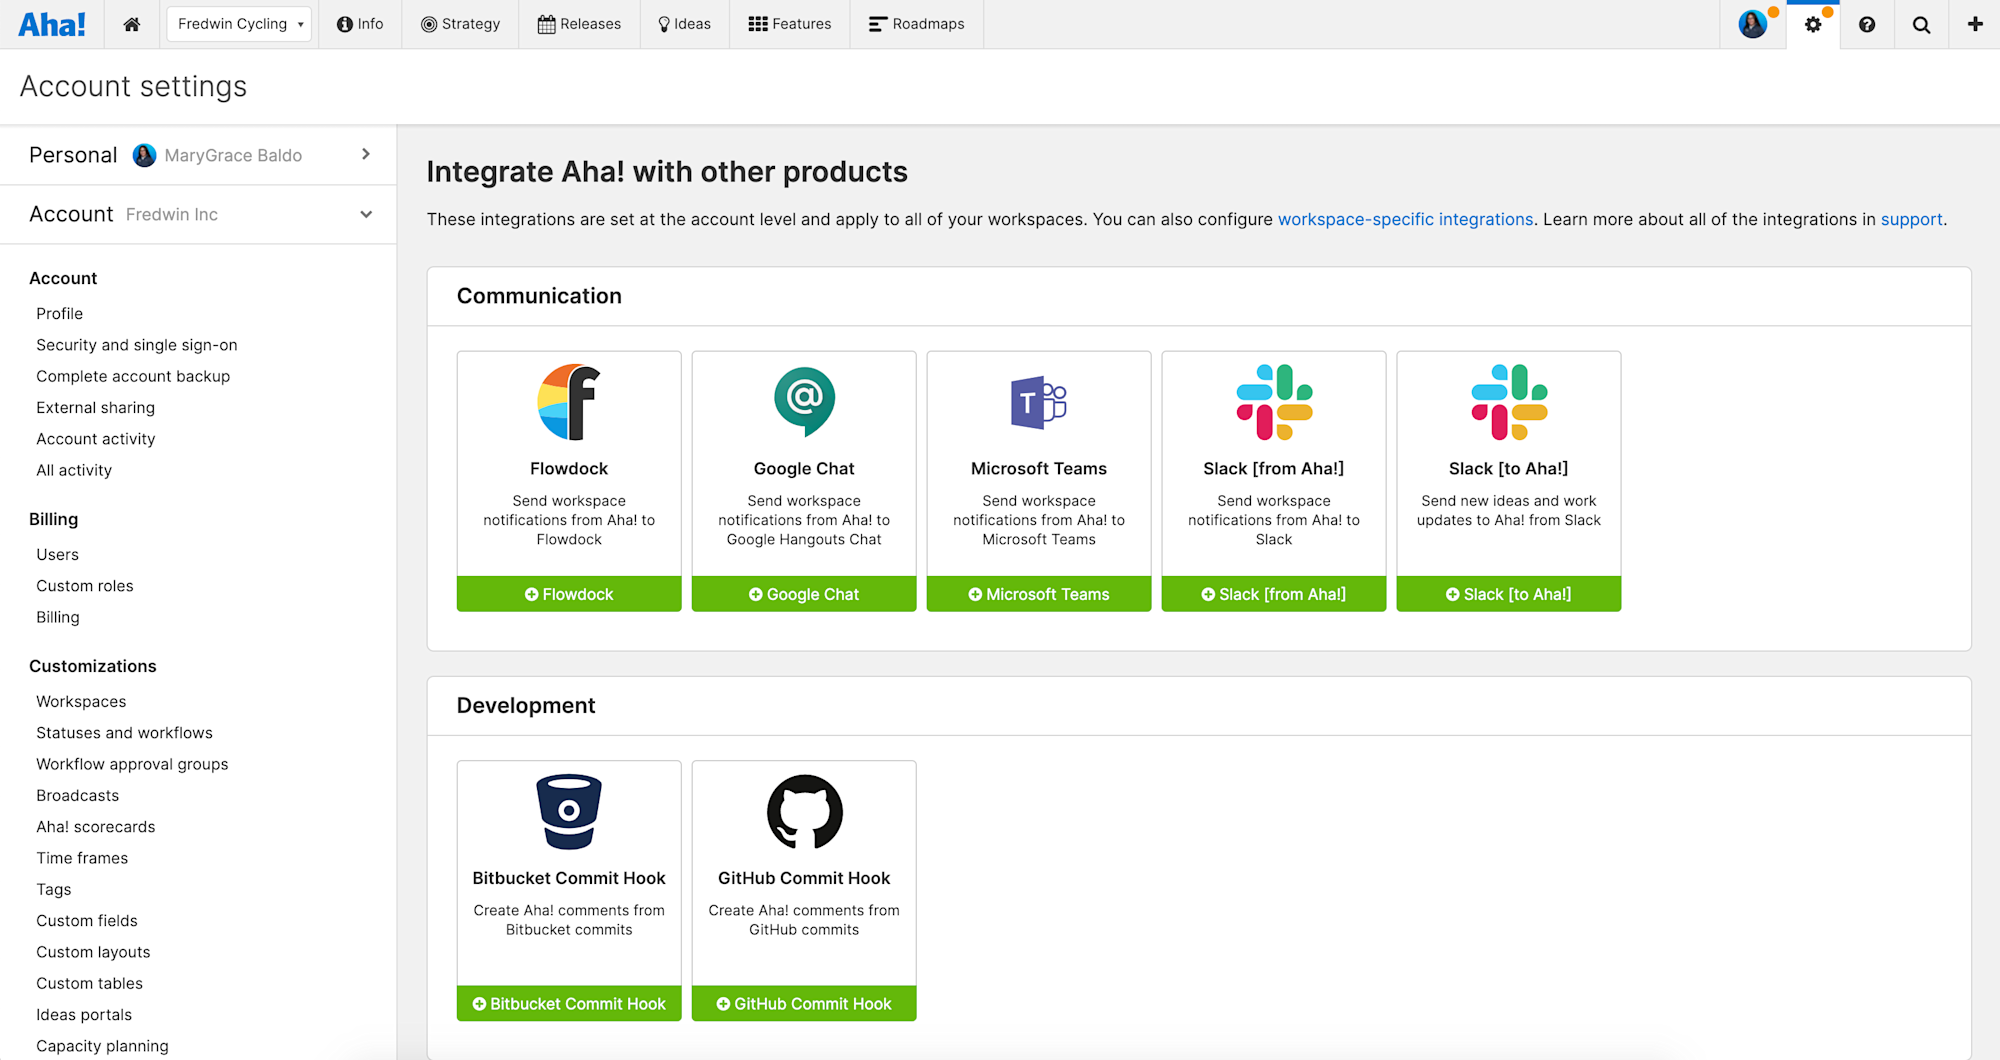Open the Releases menu

(x=579, y=24)
